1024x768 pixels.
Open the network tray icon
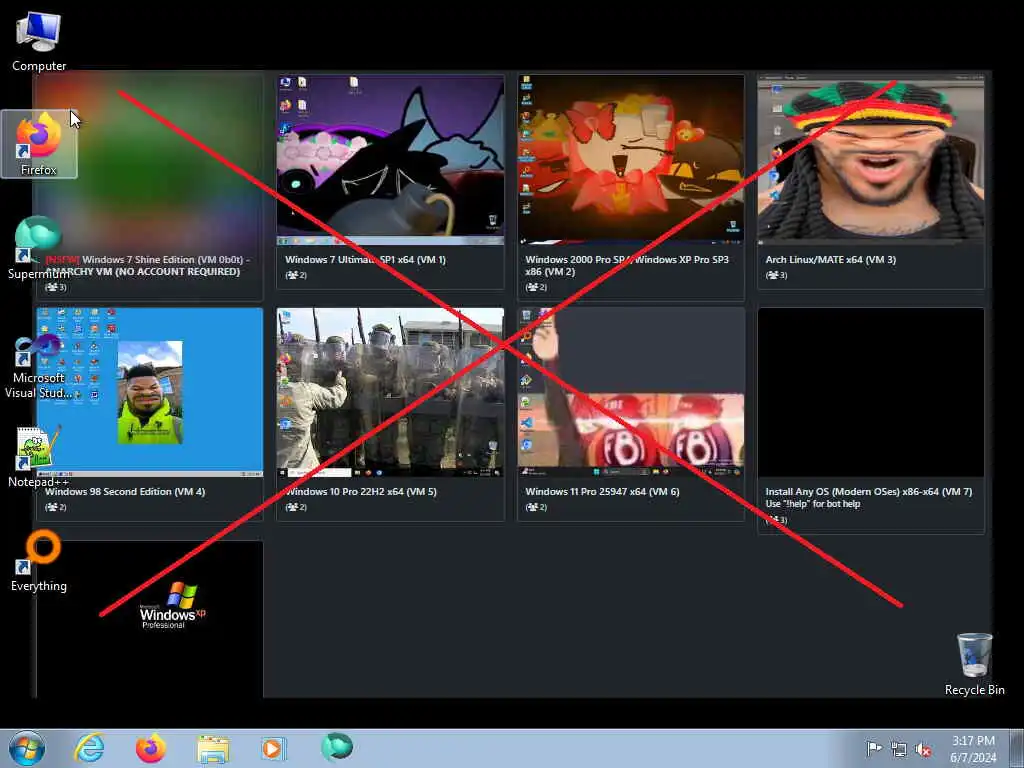coord(899,749)
